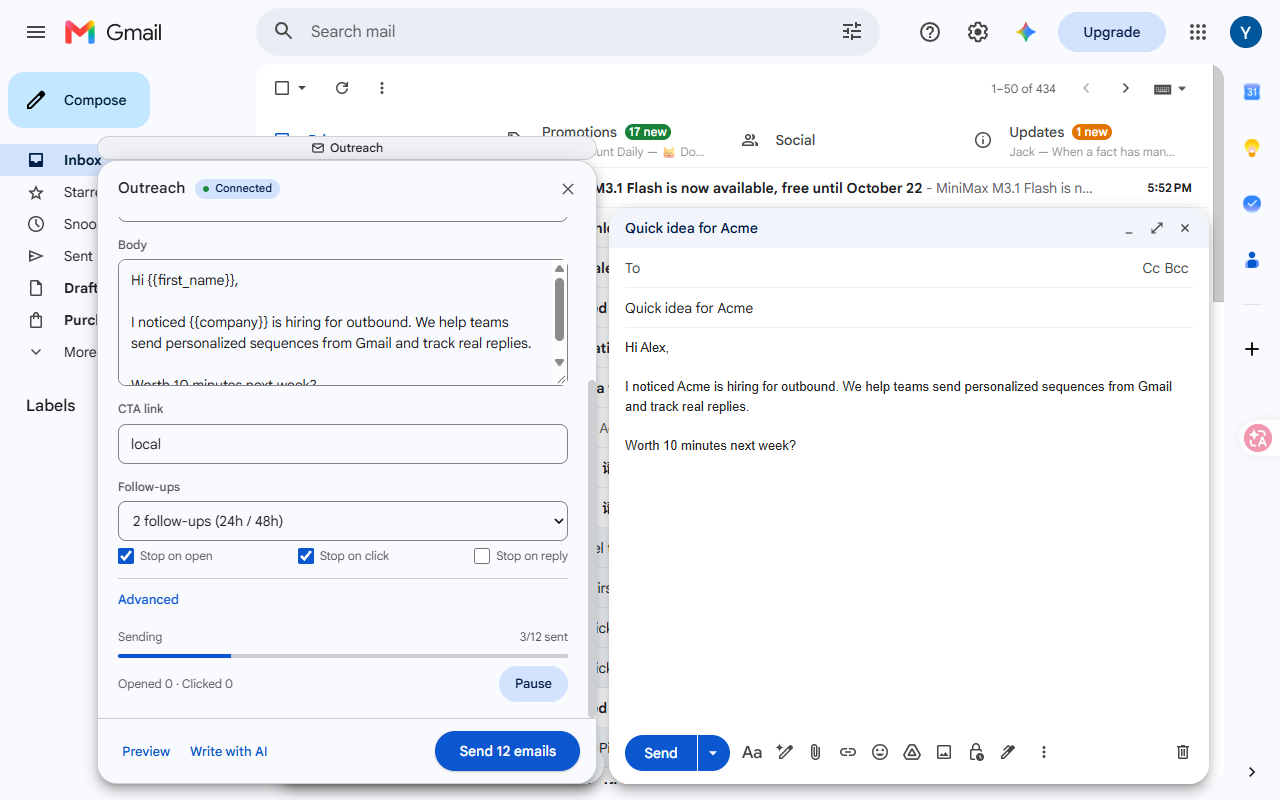Open Gmail settings gear
This screenshot has width=1280, height=800.
coord(978,32)
